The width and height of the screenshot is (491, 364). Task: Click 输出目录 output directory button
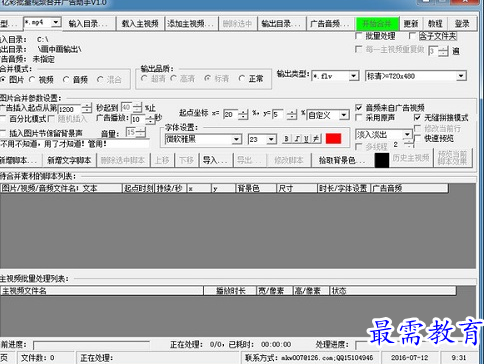coord(281,24)
